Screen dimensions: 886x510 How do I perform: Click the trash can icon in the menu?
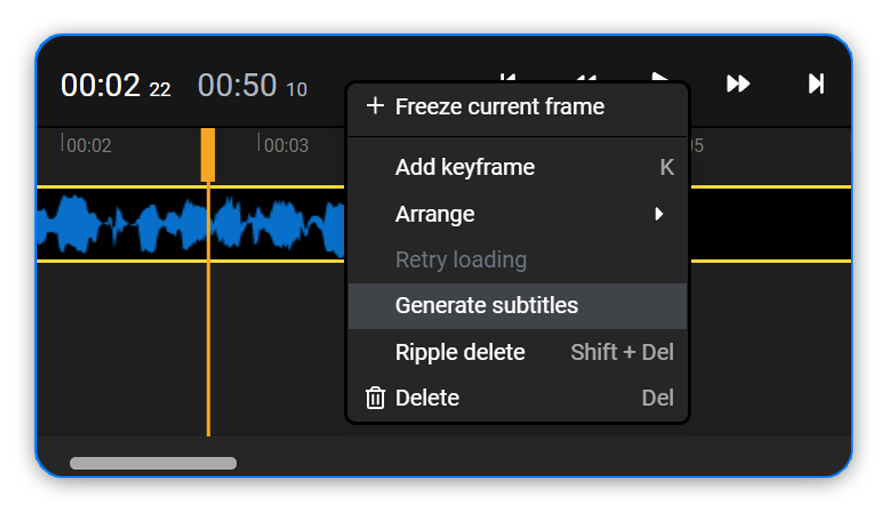click(375, 398)
